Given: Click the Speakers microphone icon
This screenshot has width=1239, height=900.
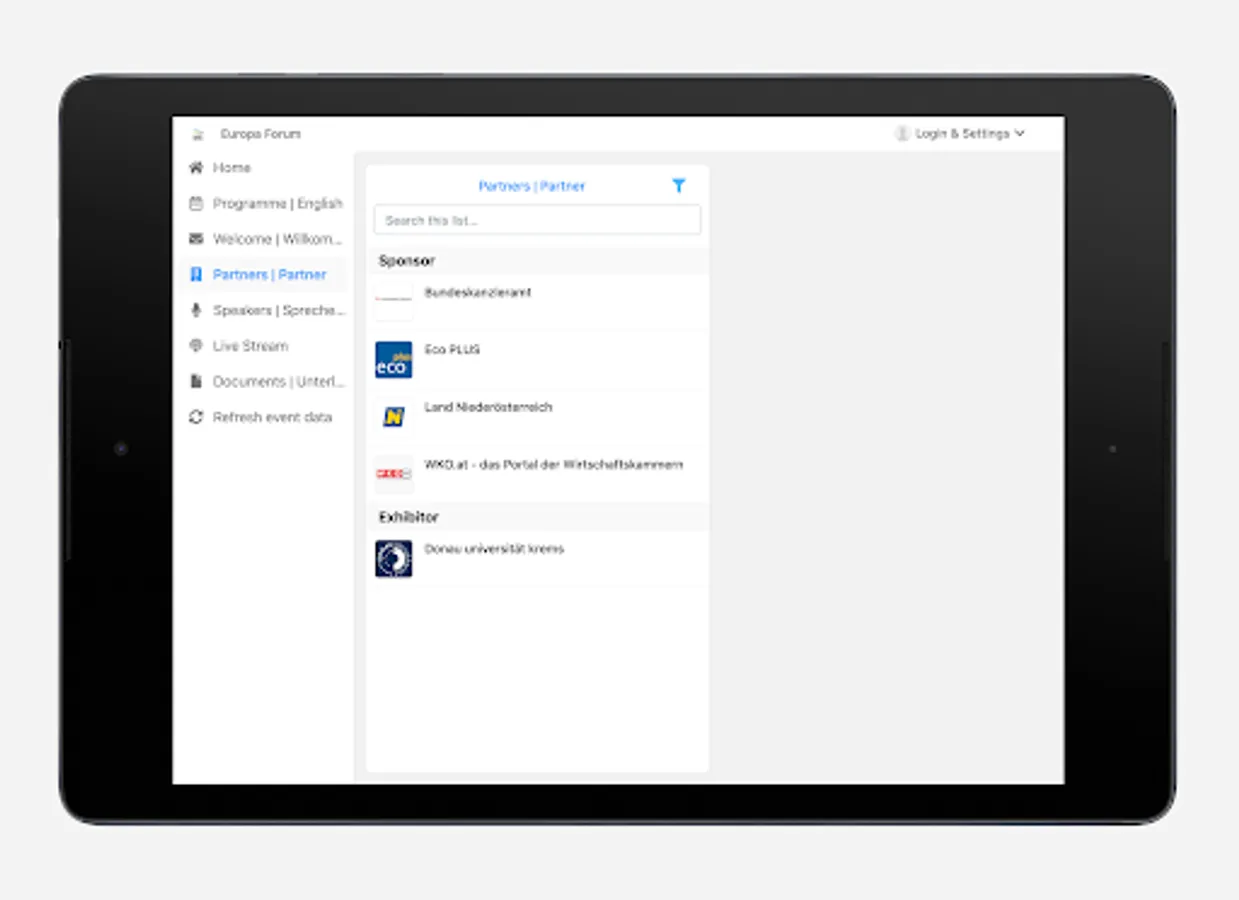Looking at the screenshot, I should tap(195, 310).
